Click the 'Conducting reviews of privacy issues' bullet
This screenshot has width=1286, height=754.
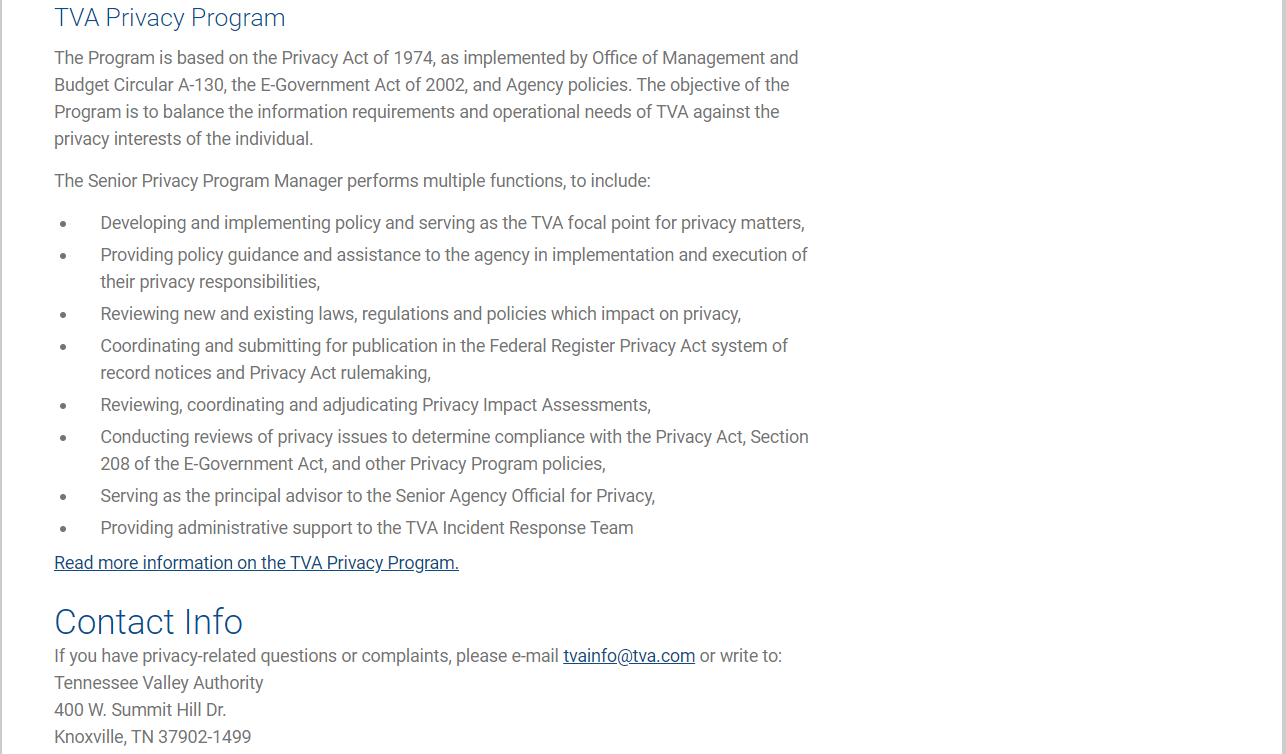[454, 450]
